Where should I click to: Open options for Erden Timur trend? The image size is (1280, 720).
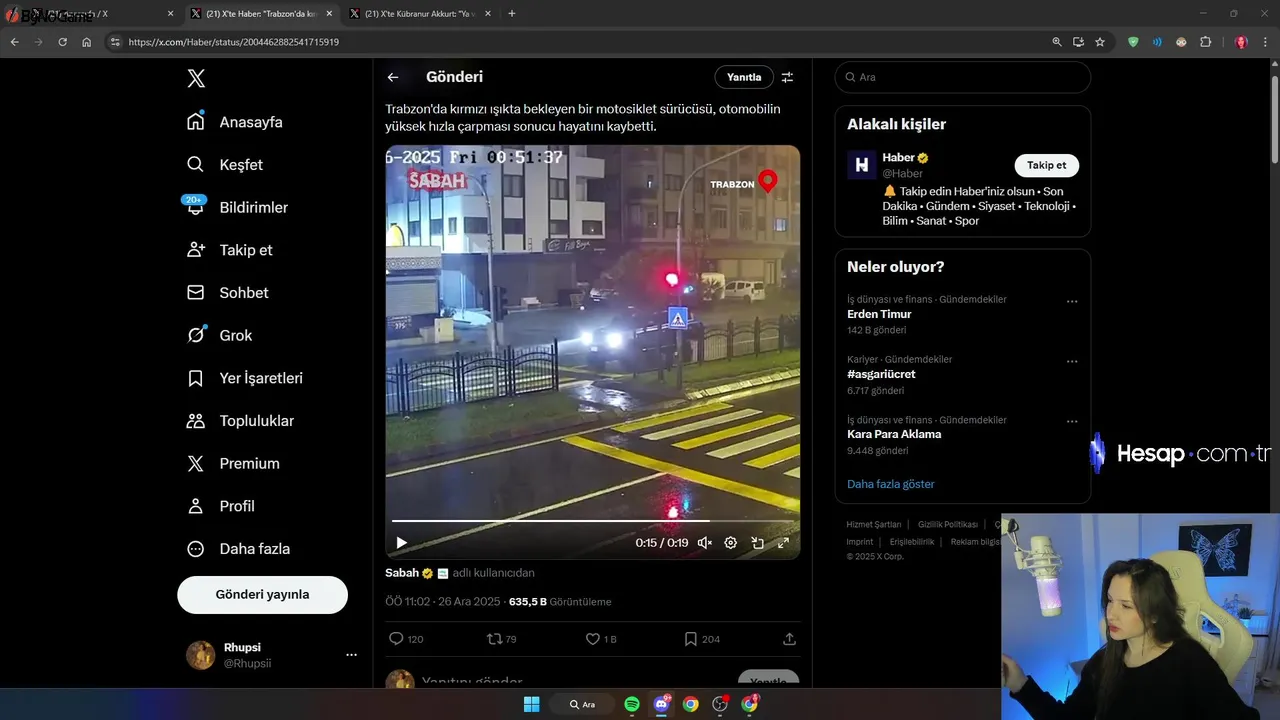(1072, 301)
